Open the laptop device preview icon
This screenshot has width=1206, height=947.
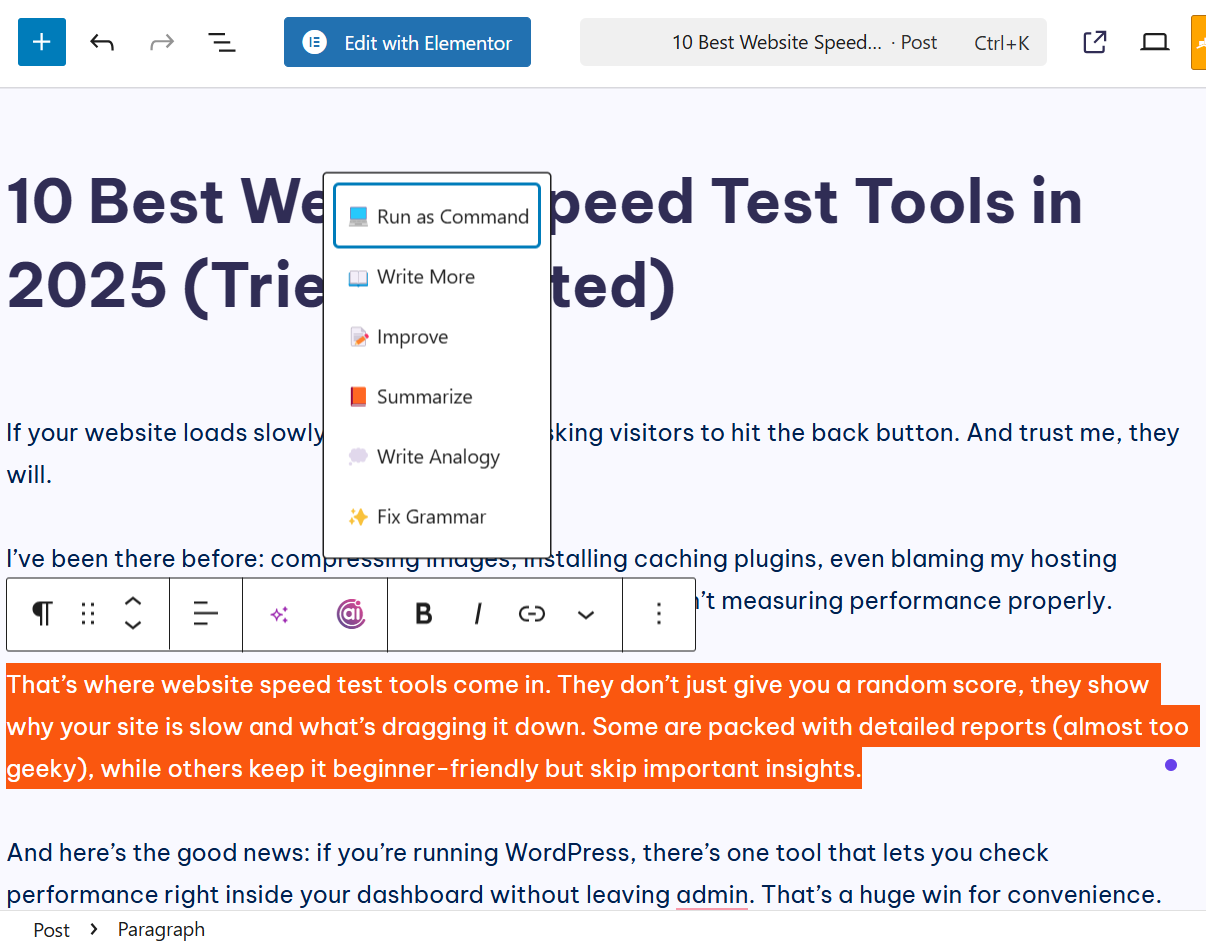(1155, 42)
